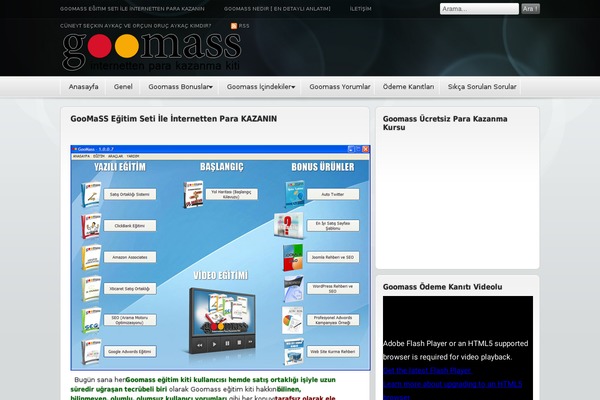The image size is (600, 400).
Task: Click the Xticaret Satış Ortaklığı button
Action: pos(130,289)
